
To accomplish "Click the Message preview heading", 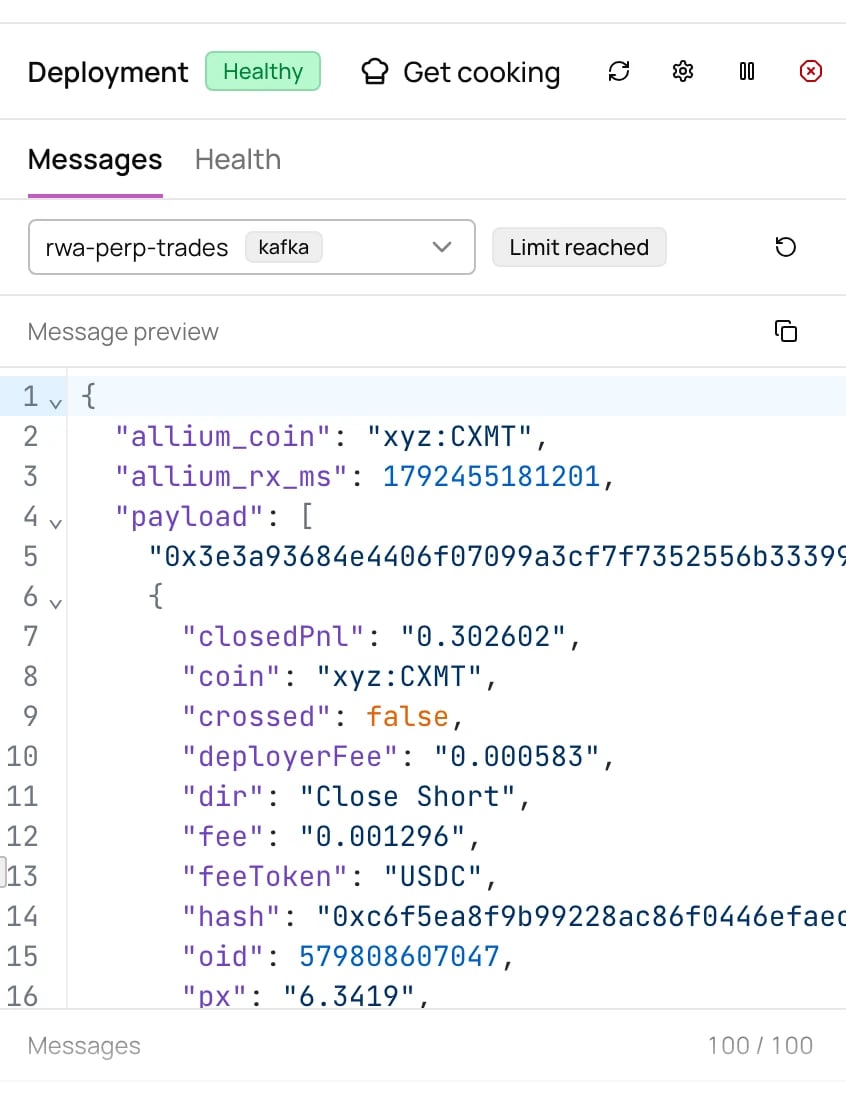I will pos(123,332).
